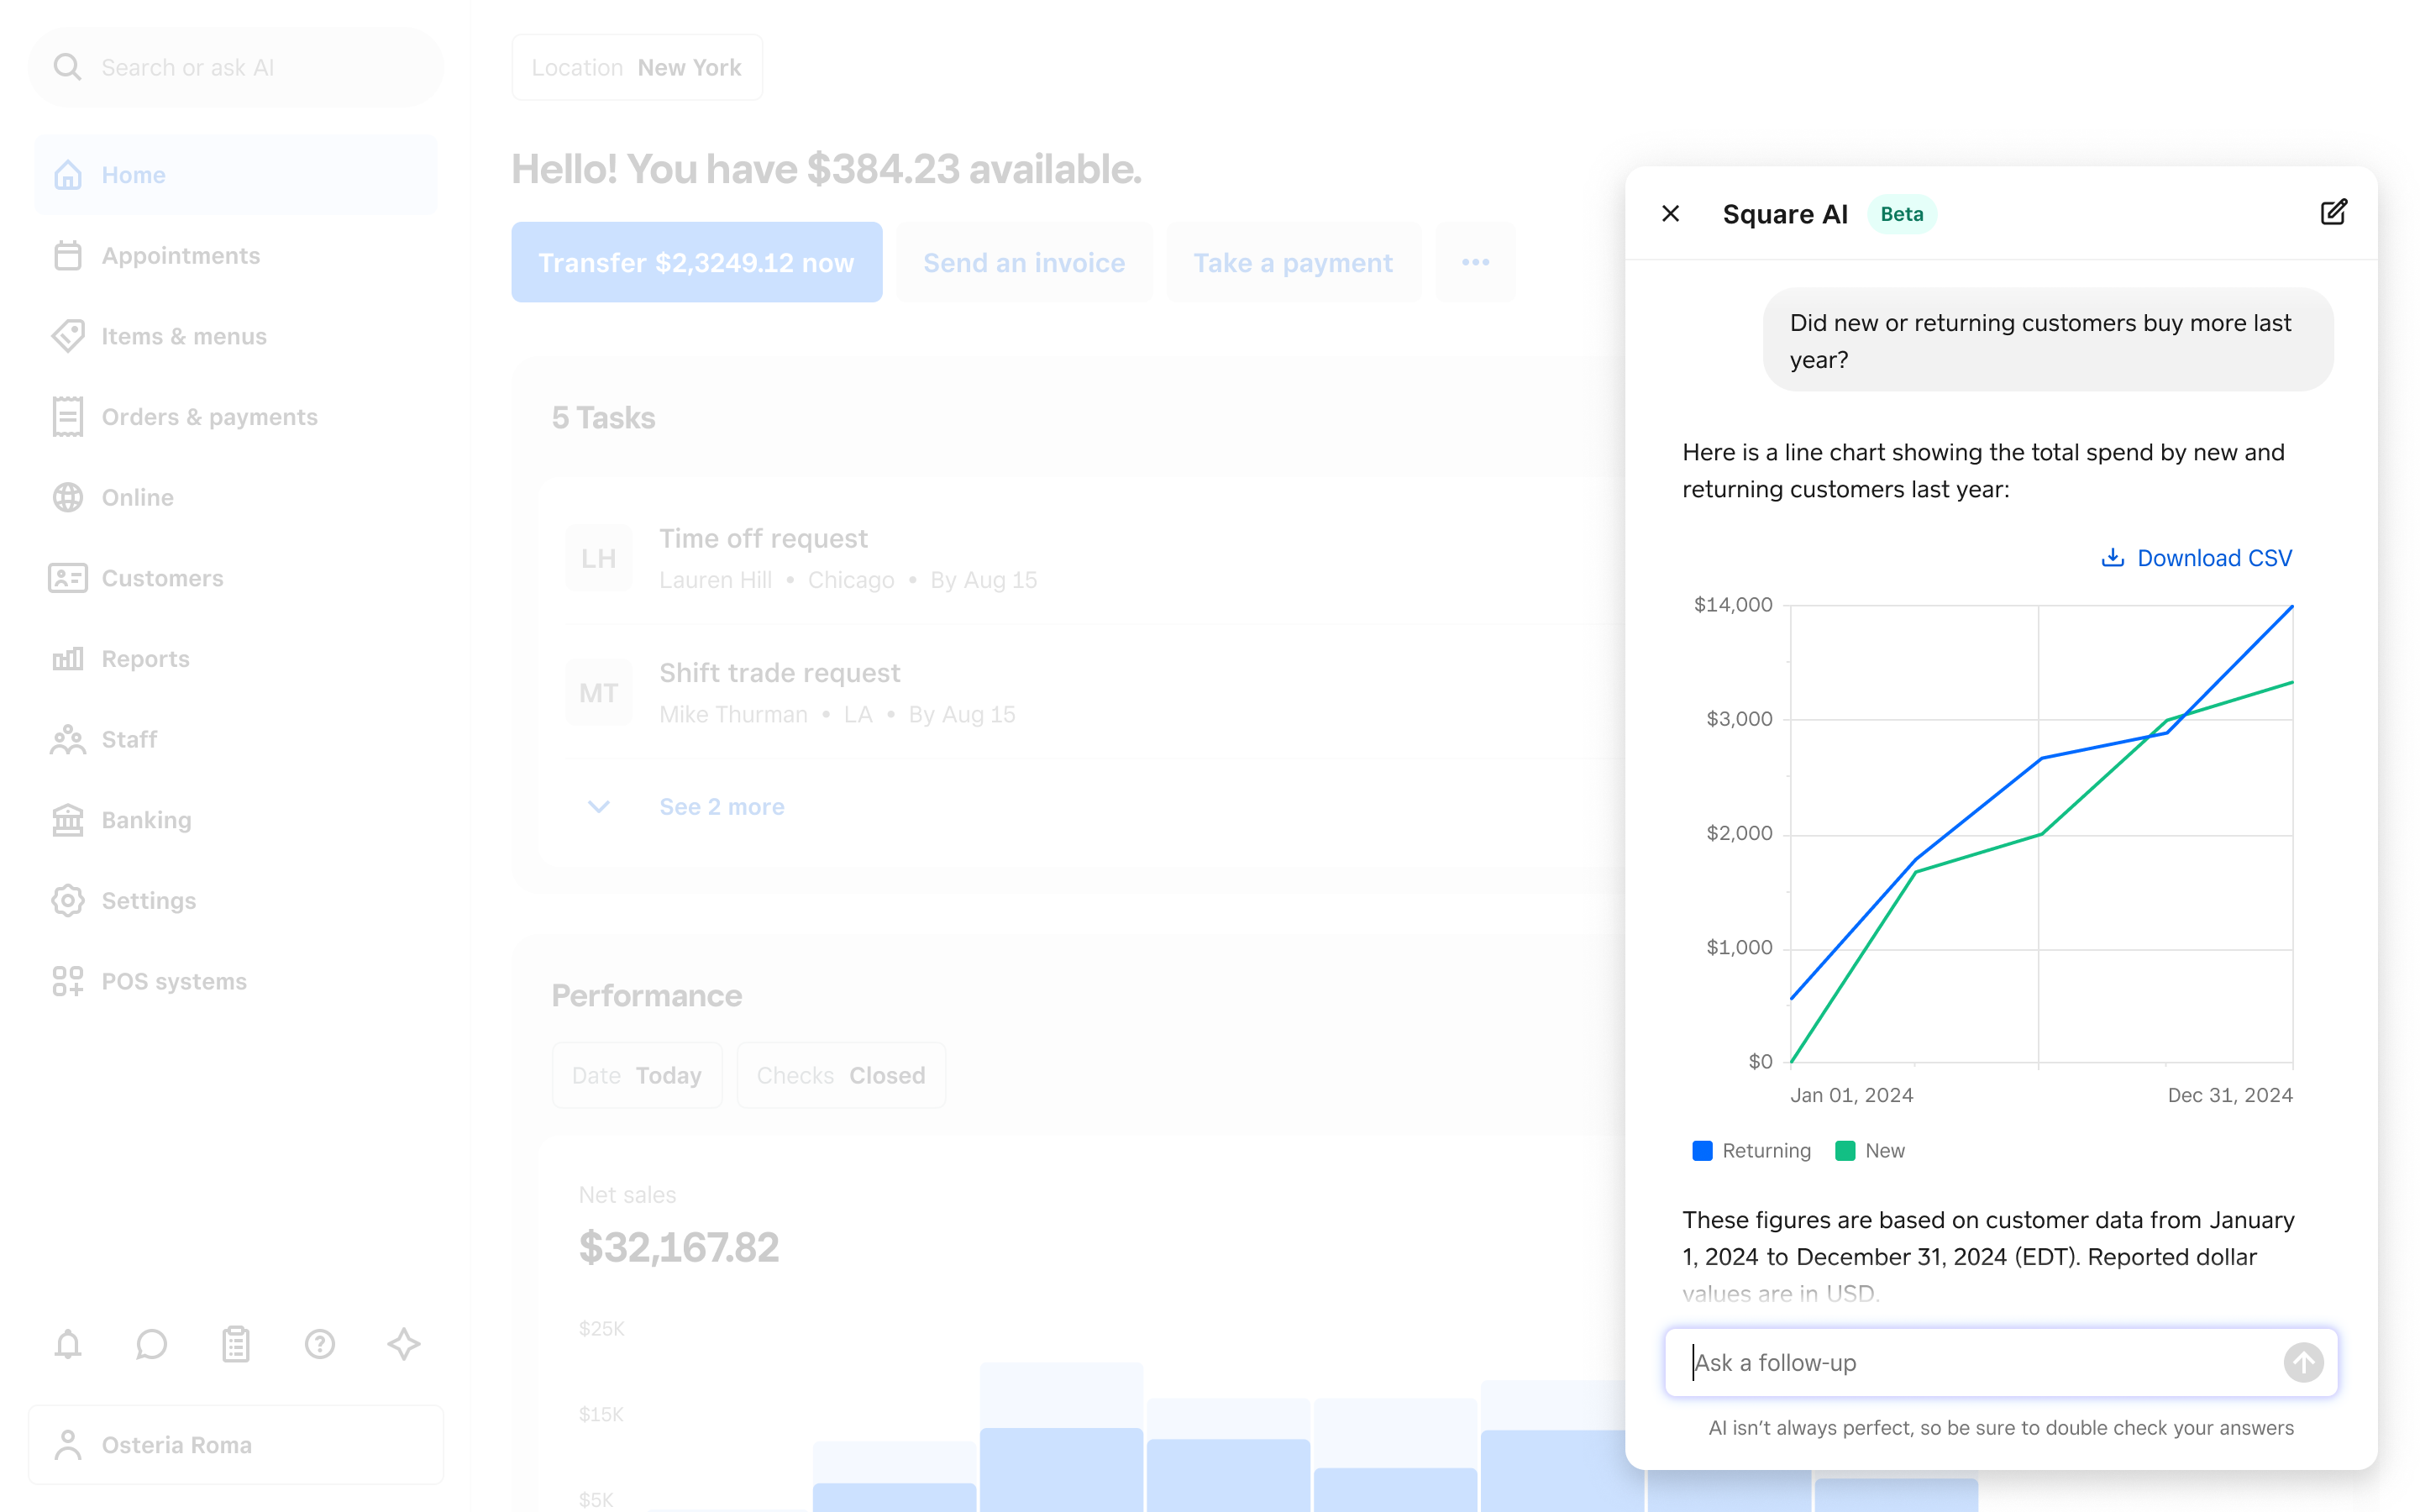Open the Date Today filter dropdown

click(x=637, y=1075)
